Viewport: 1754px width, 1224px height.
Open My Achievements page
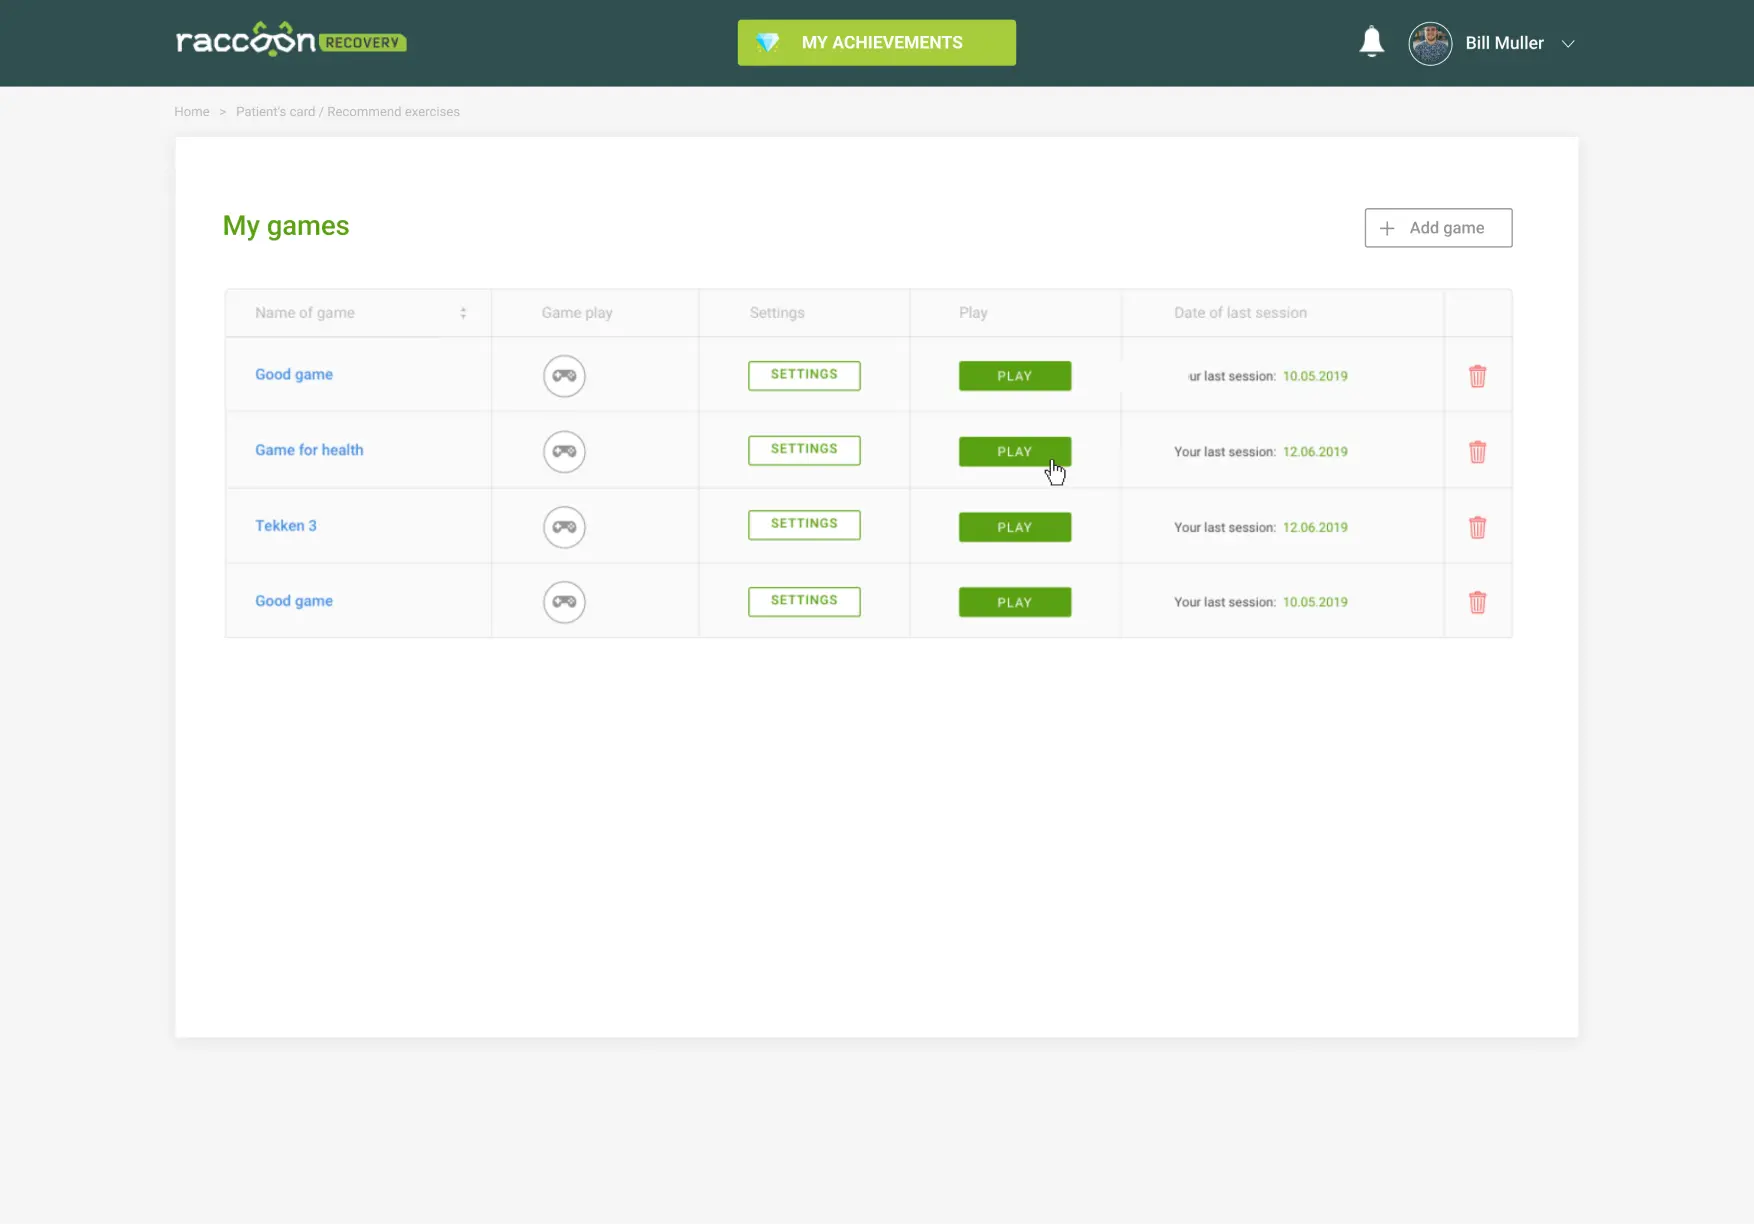pos(876,43)
